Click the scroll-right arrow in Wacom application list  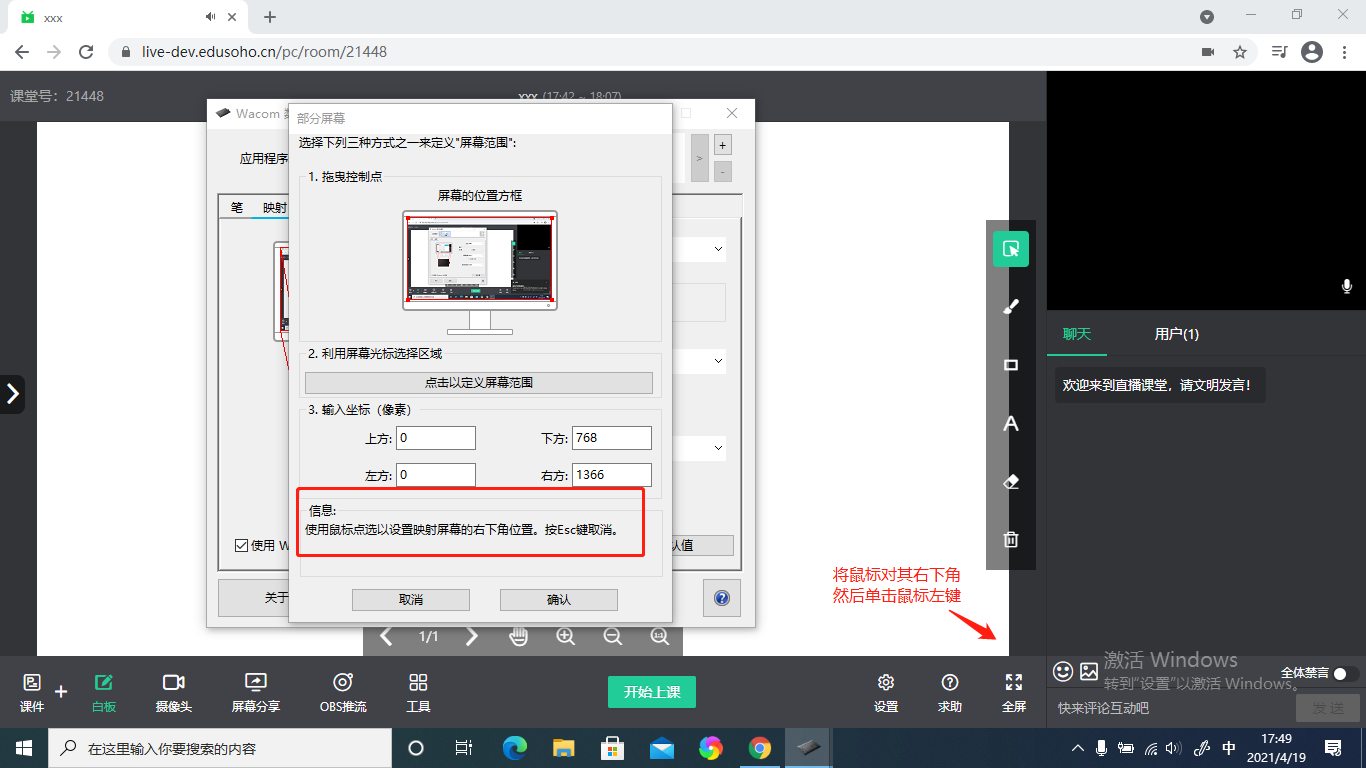pyautogui.click(x=699, y=158)
